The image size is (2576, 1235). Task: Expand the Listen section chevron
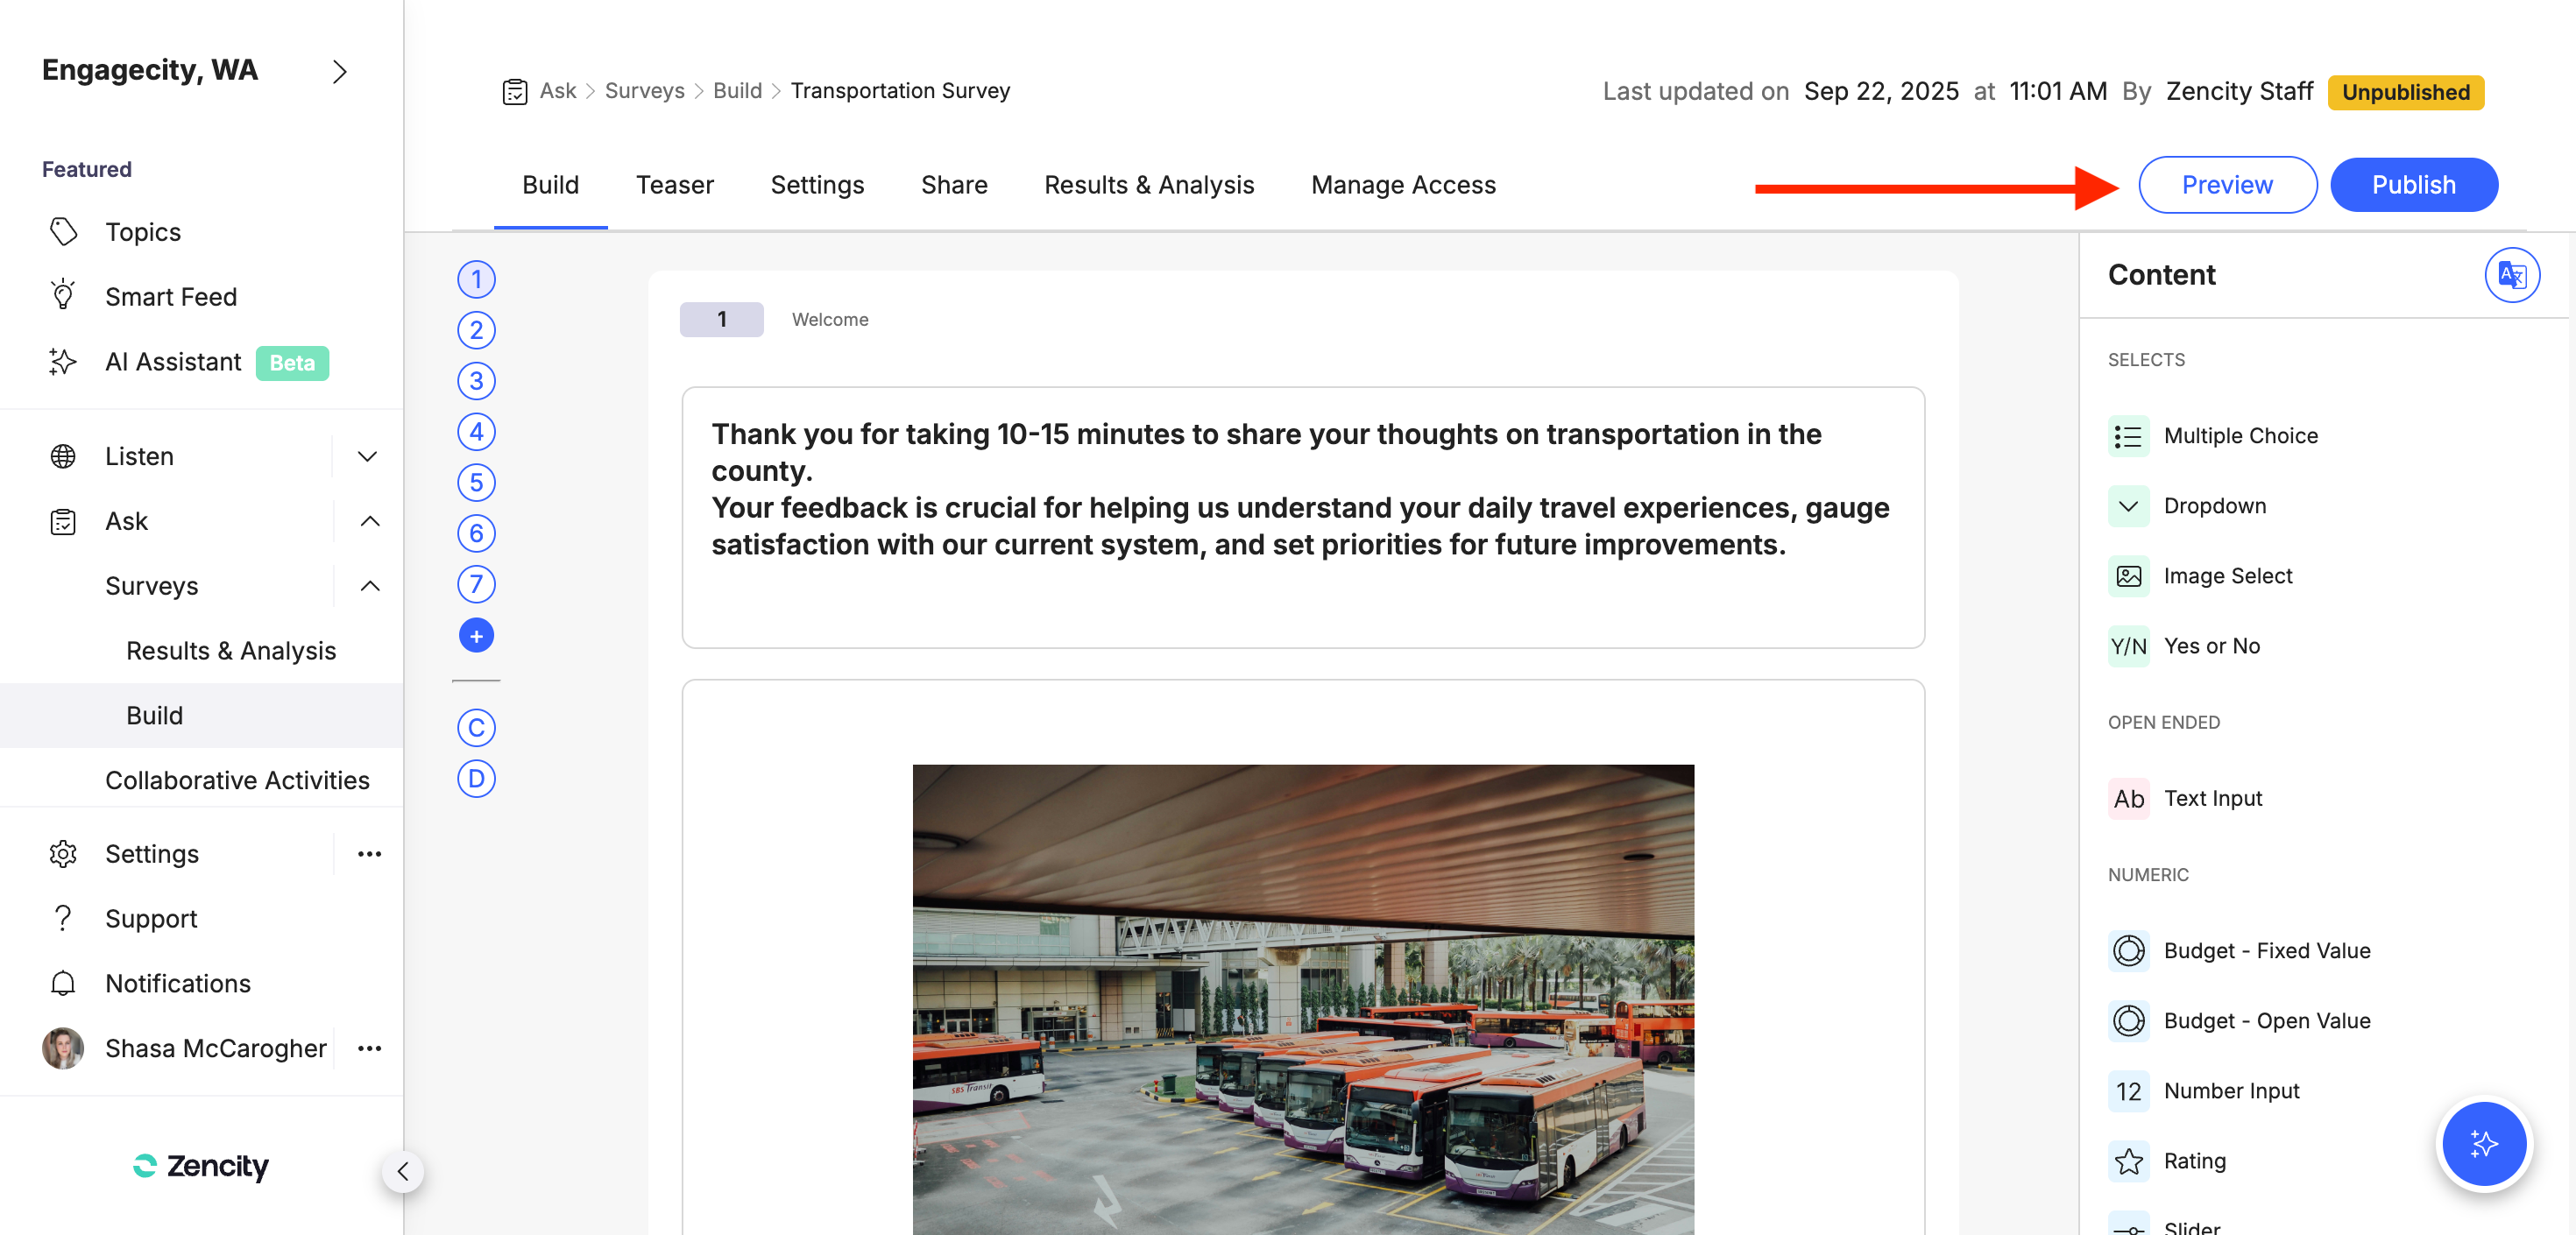click(368, 457)
